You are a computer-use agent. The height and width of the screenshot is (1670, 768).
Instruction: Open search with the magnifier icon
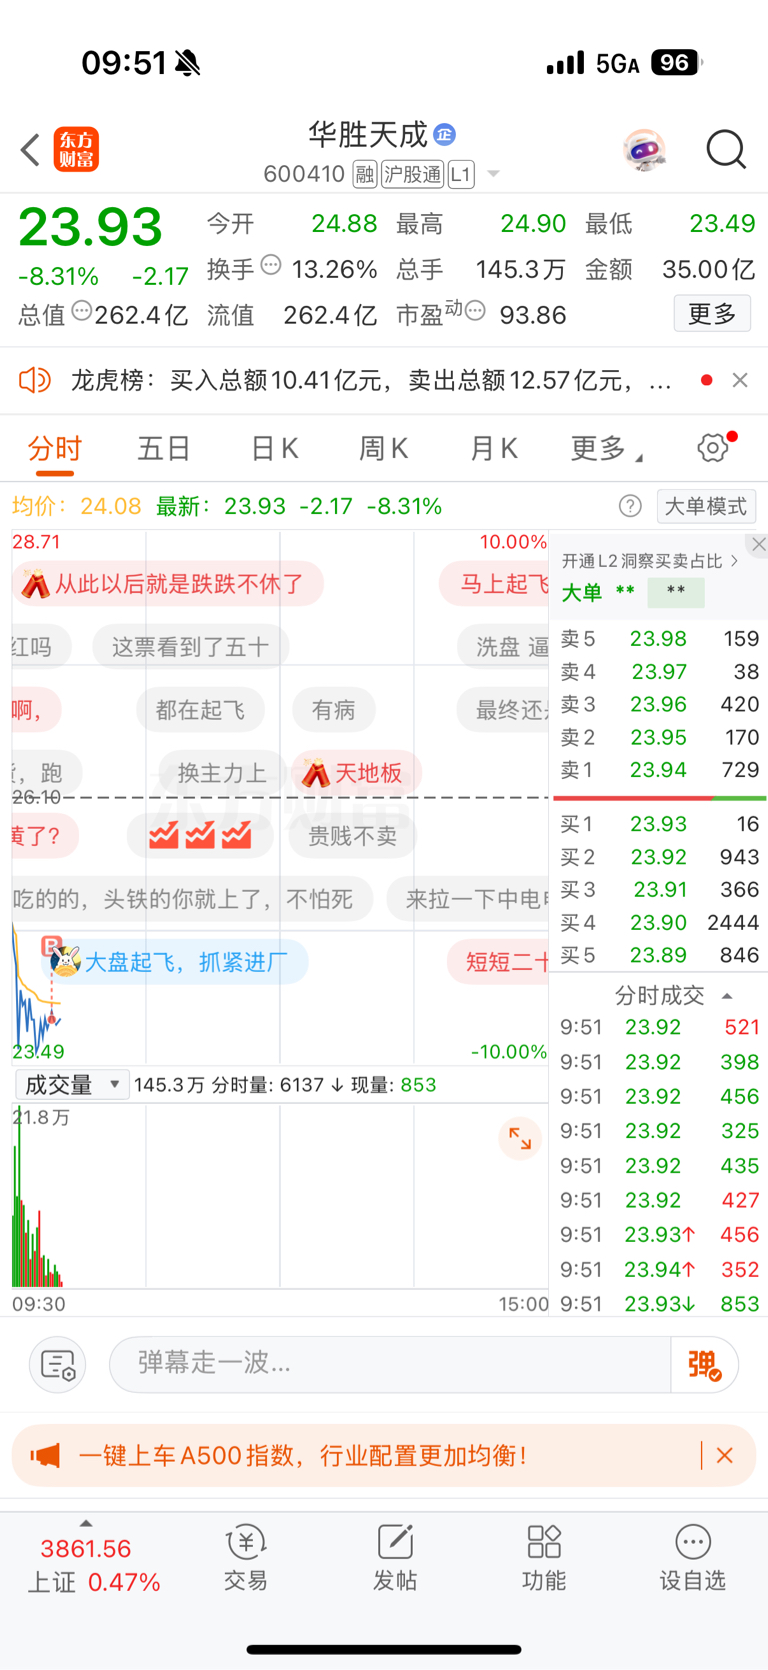click(726, 150)
